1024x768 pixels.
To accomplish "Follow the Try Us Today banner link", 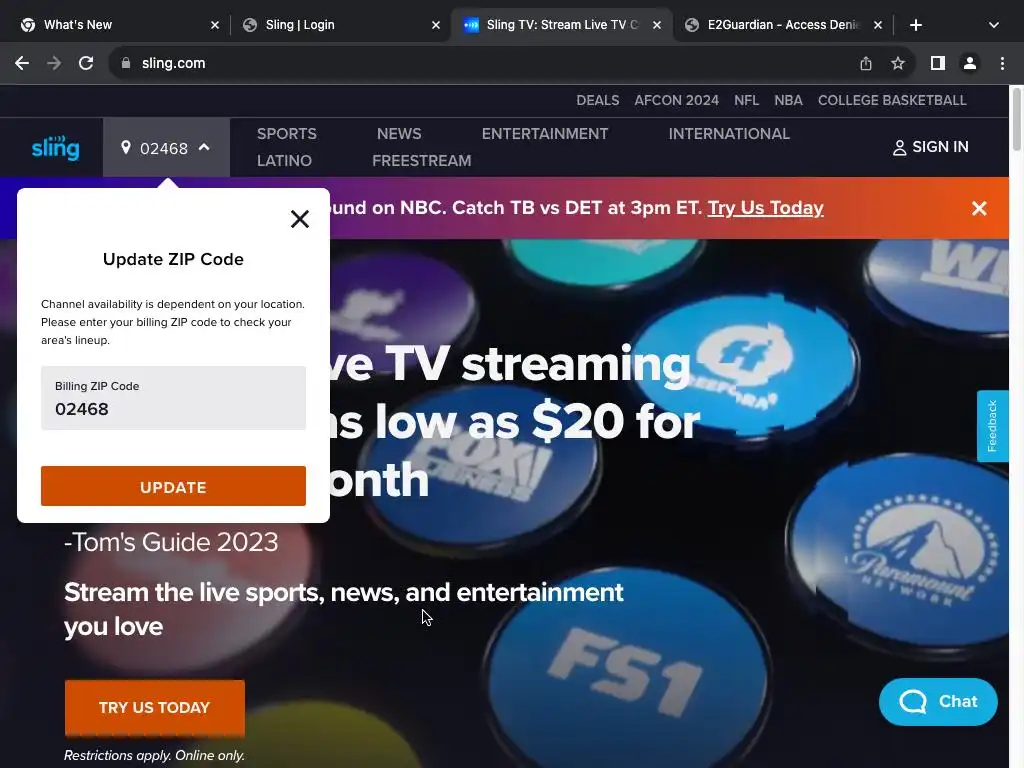I will pyautogui.click(x=765, y=208).
